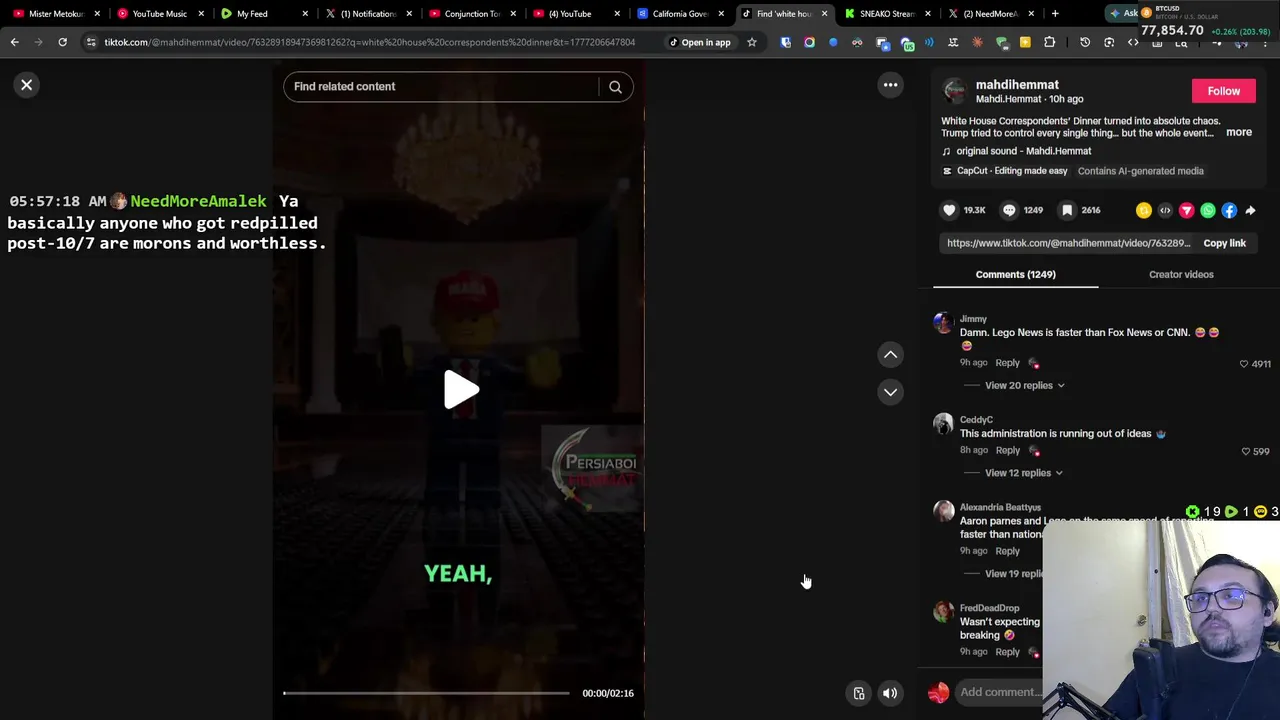Open Jimmy's profile avatar
1280x720 pixels.
(x=943, y=323)
